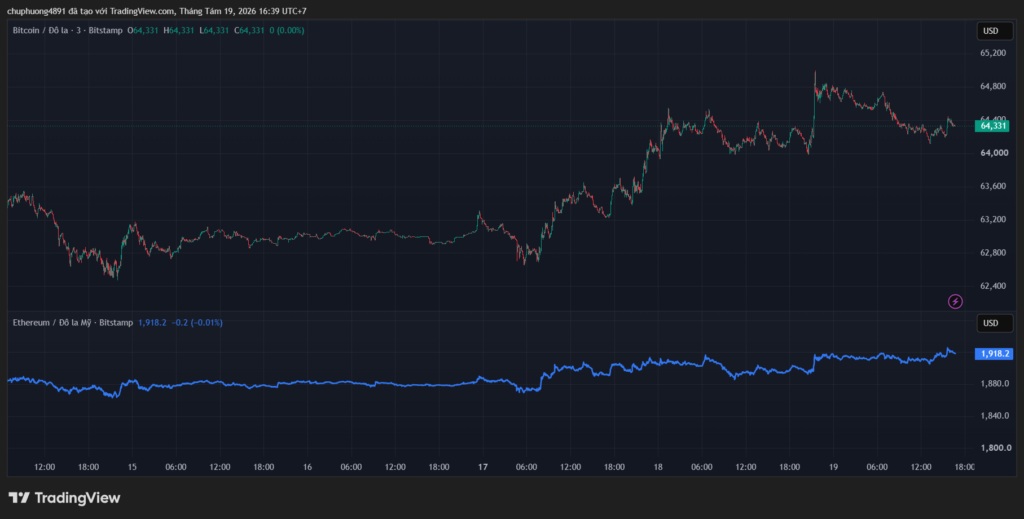Click the 62,800 price axis label
This screenshot has height=519, width=1024.
pos(993,253)
